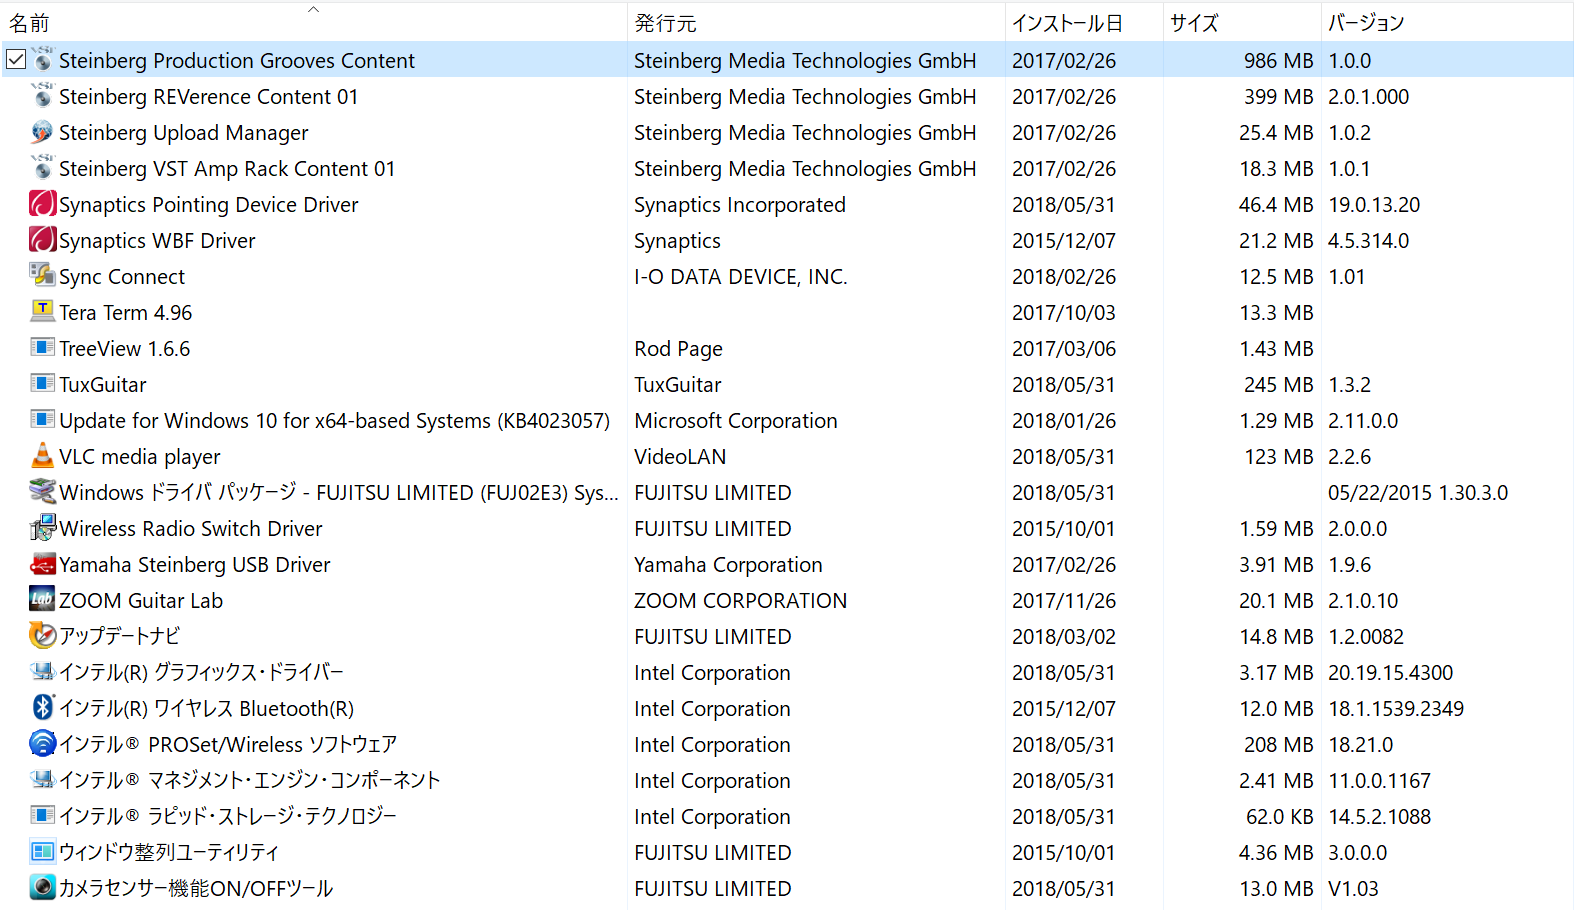Sort by the 名前 column header
Screen dimensions: 1574x910
coord(30,23)
